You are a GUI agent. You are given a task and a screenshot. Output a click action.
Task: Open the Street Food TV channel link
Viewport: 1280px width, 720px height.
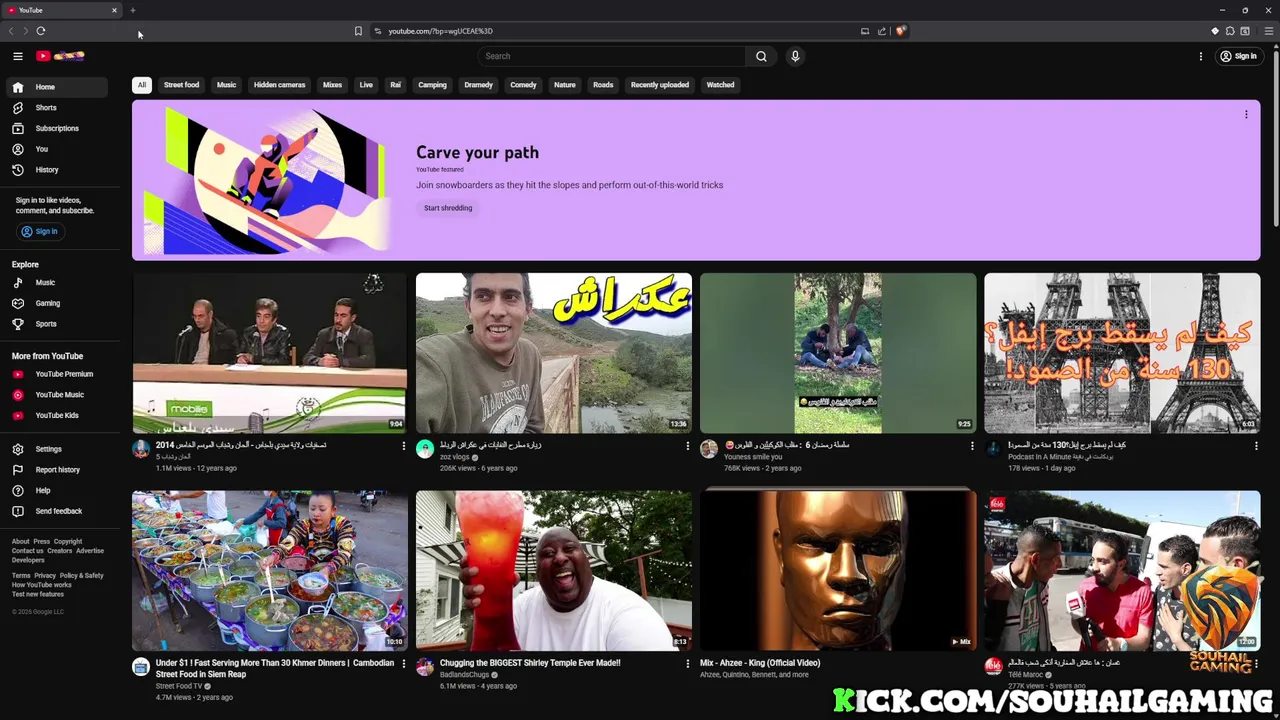[179, 686]
